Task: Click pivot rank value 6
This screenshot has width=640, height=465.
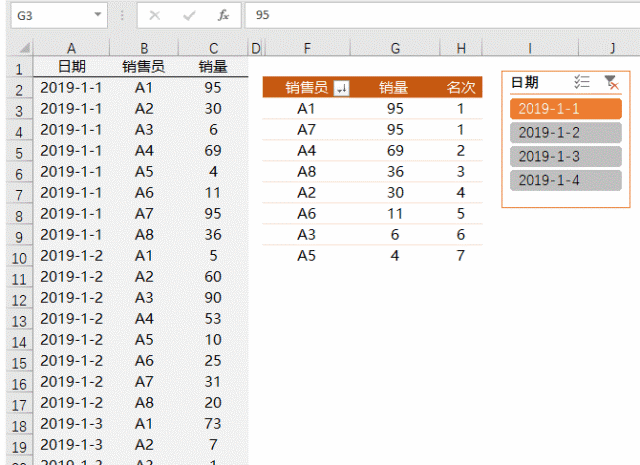Action: 460,235
